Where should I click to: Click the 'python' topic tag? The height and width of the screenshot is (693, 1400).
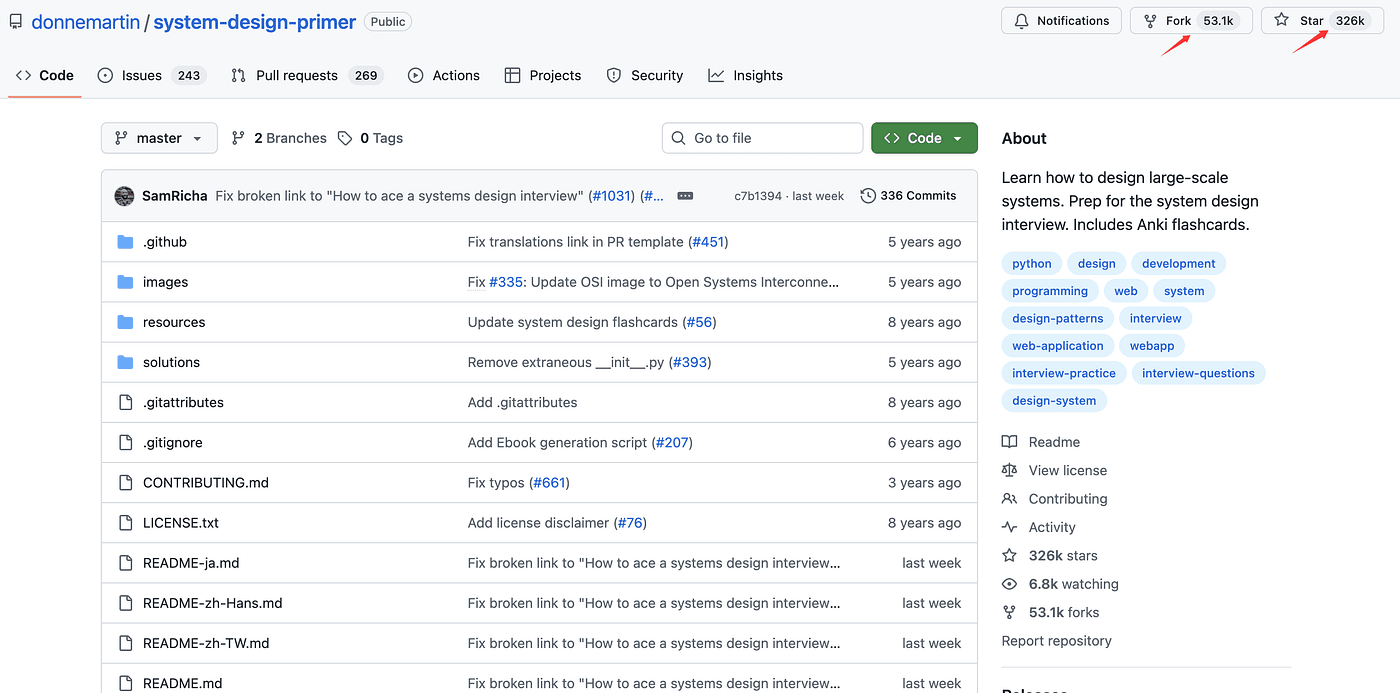tap(1031, 264)
